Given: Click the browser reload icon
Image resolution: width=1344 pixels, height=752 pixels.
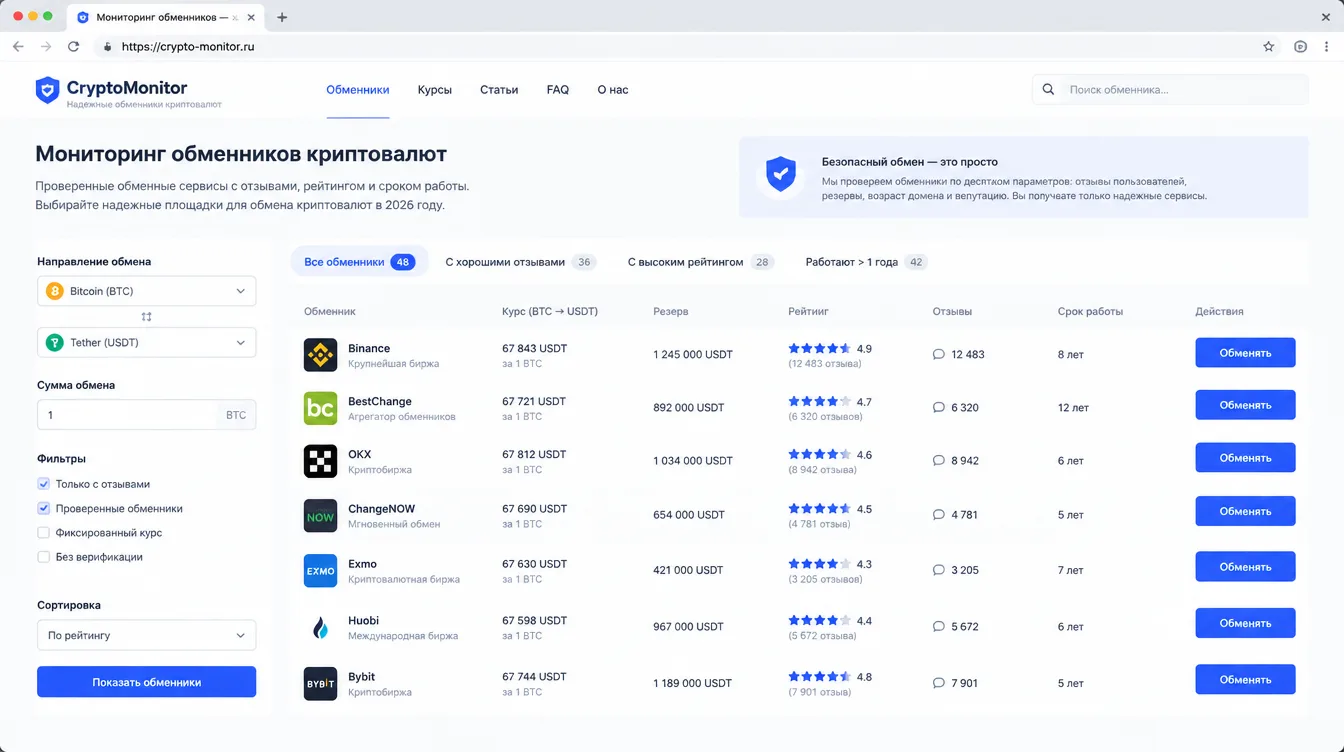Looking at the screenshot, I should click(73, 46).
